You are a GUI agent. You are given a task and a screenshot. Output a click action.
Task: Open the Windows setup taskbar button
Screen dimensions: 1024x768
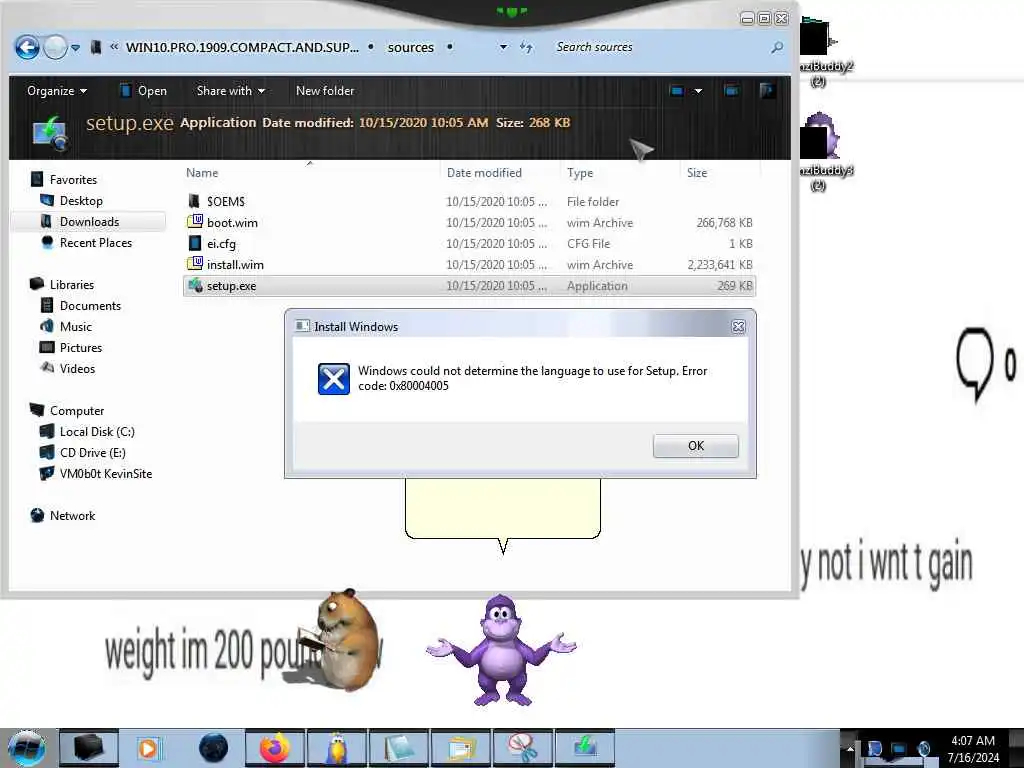(x=585, y=748)
